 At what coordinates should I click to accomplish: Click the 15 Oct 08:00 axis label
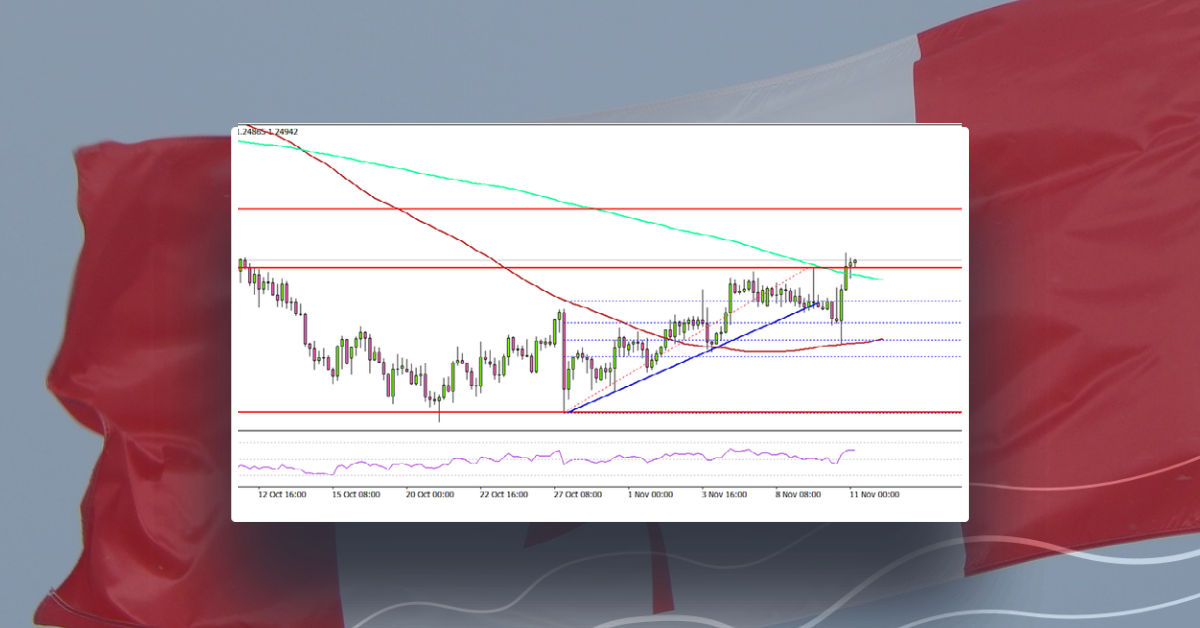[357, 494]
